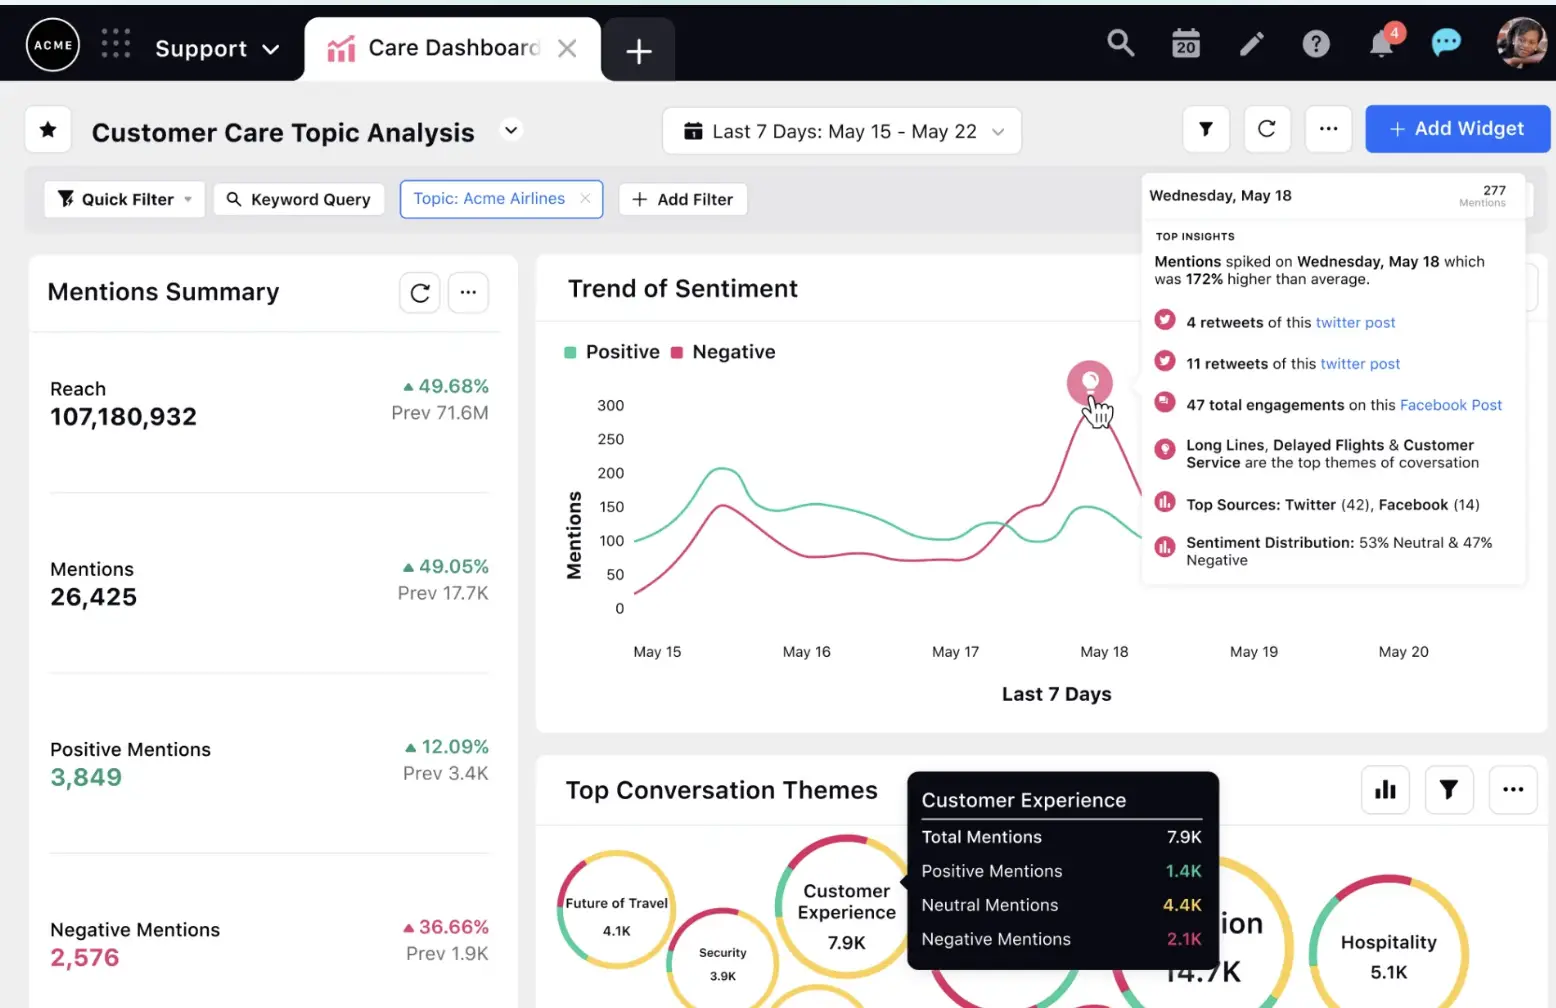The image size is (1556, 1008).
Task: Open the calendar icon showing 20
Action: pos(1185,43)
